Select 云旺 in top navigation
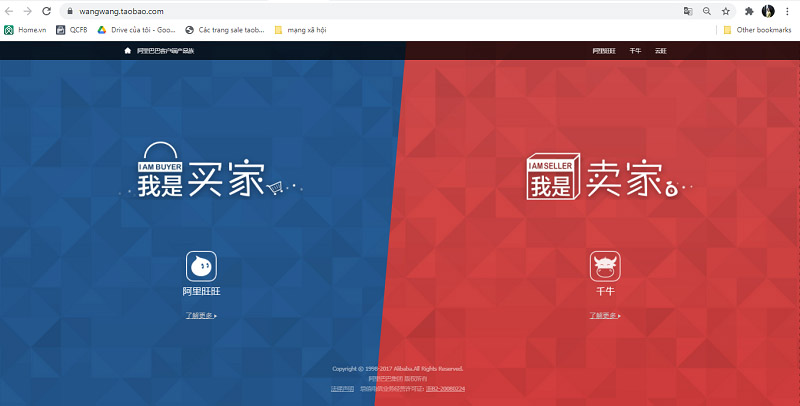This screenshot has width=800, height=406. pos(661,50)
